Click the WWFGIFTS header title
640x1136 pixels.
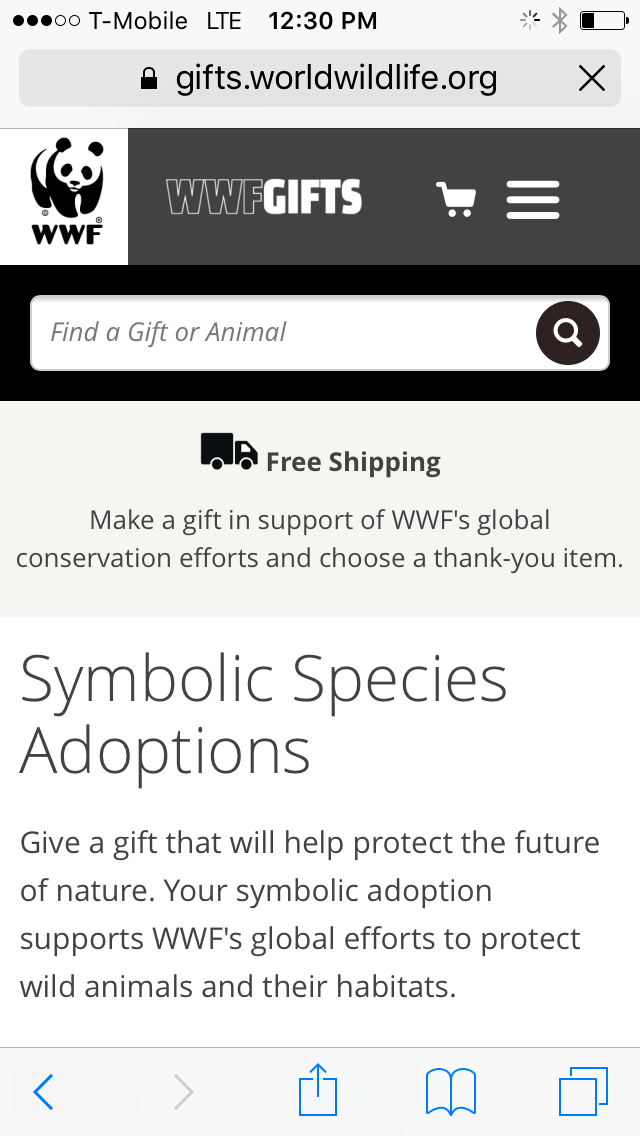click(264, 198)
